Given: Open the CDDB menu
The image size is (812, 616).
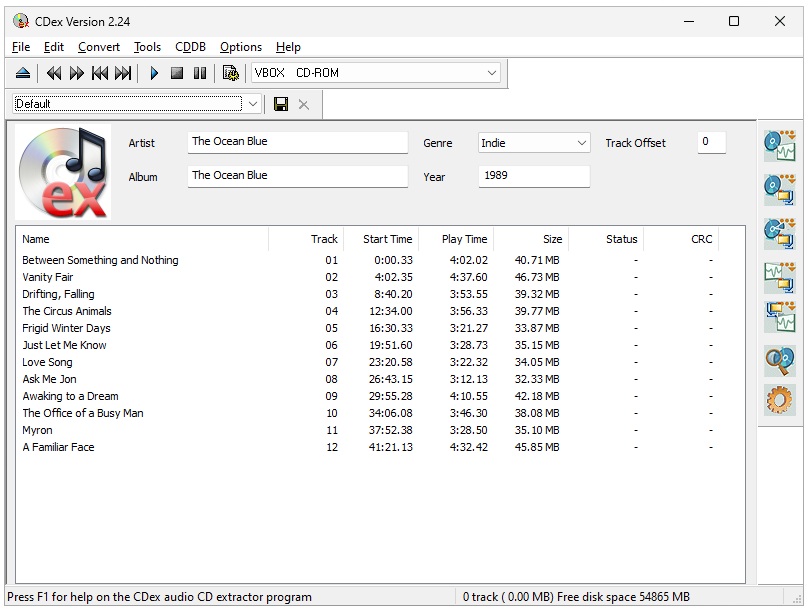Looking at the screenshot, I should (190, 47).
